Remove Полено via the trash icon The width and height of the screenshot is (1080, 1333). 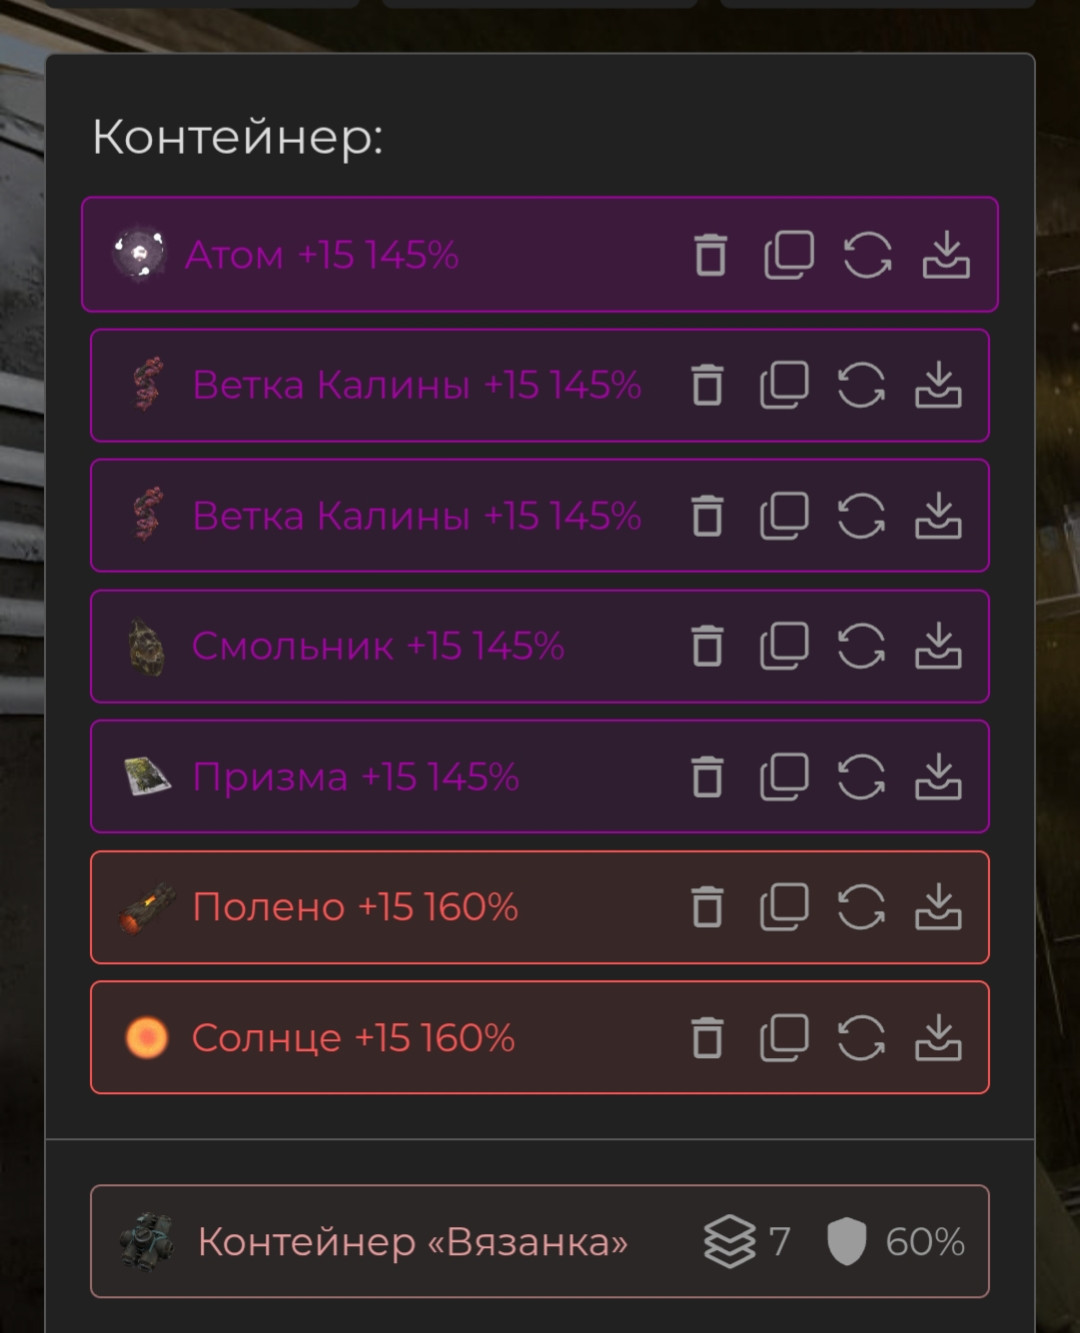click(x=710, y=908)
